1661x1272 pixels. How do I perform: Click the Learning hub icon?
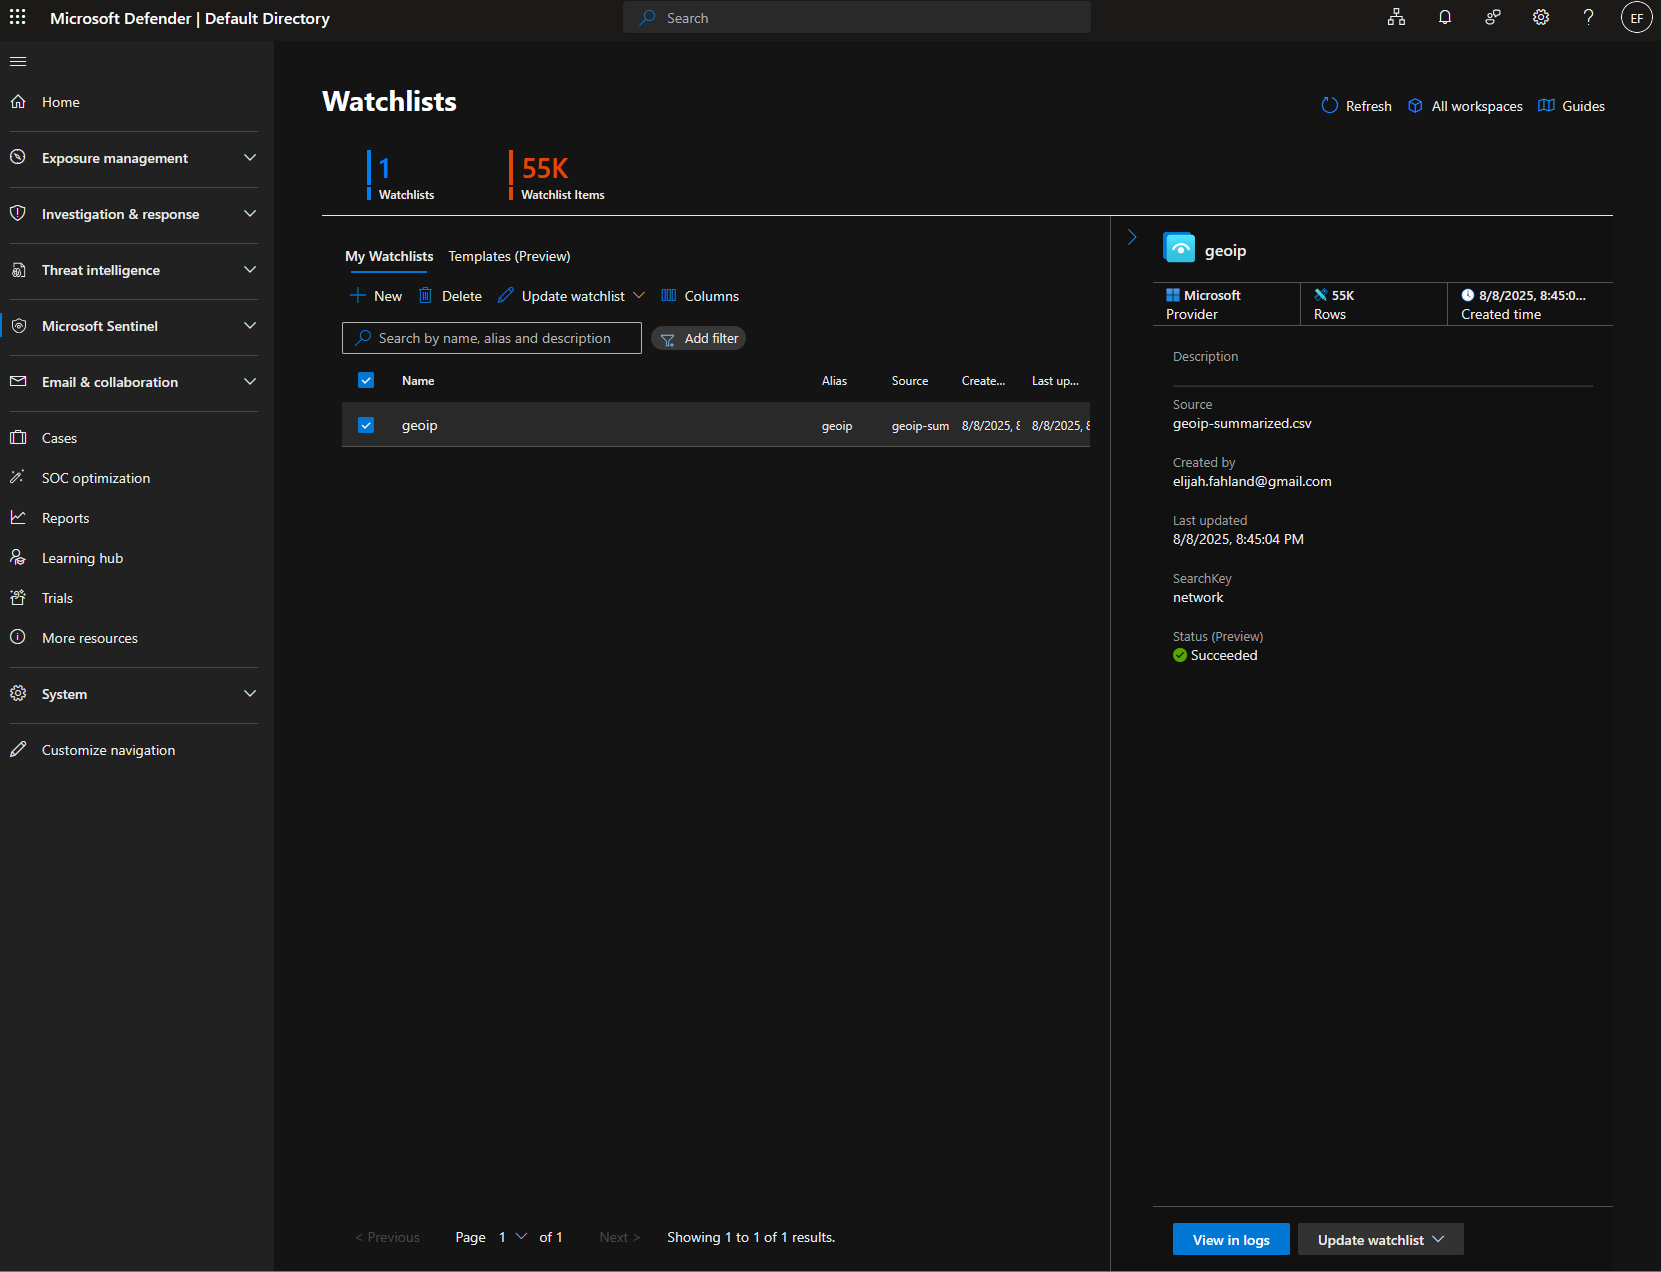[18, 558]
